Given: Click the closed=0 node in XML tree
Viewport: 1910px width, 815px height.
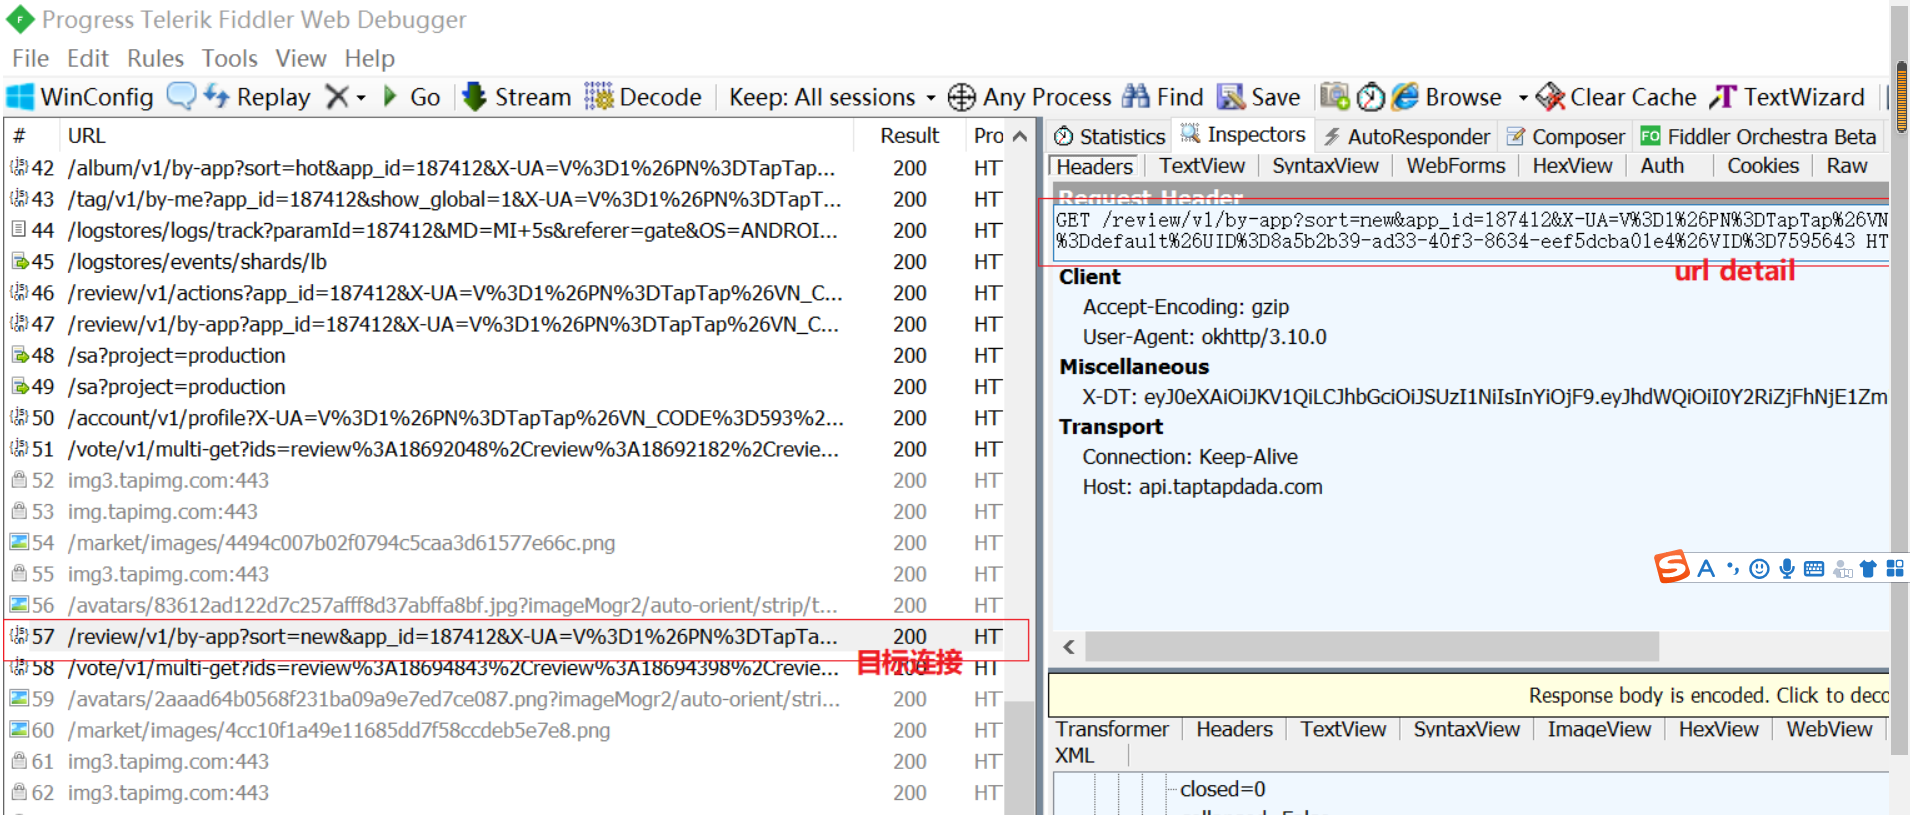Looking at the screenshot, I should pyautogui.click(x=1222, y=789).
